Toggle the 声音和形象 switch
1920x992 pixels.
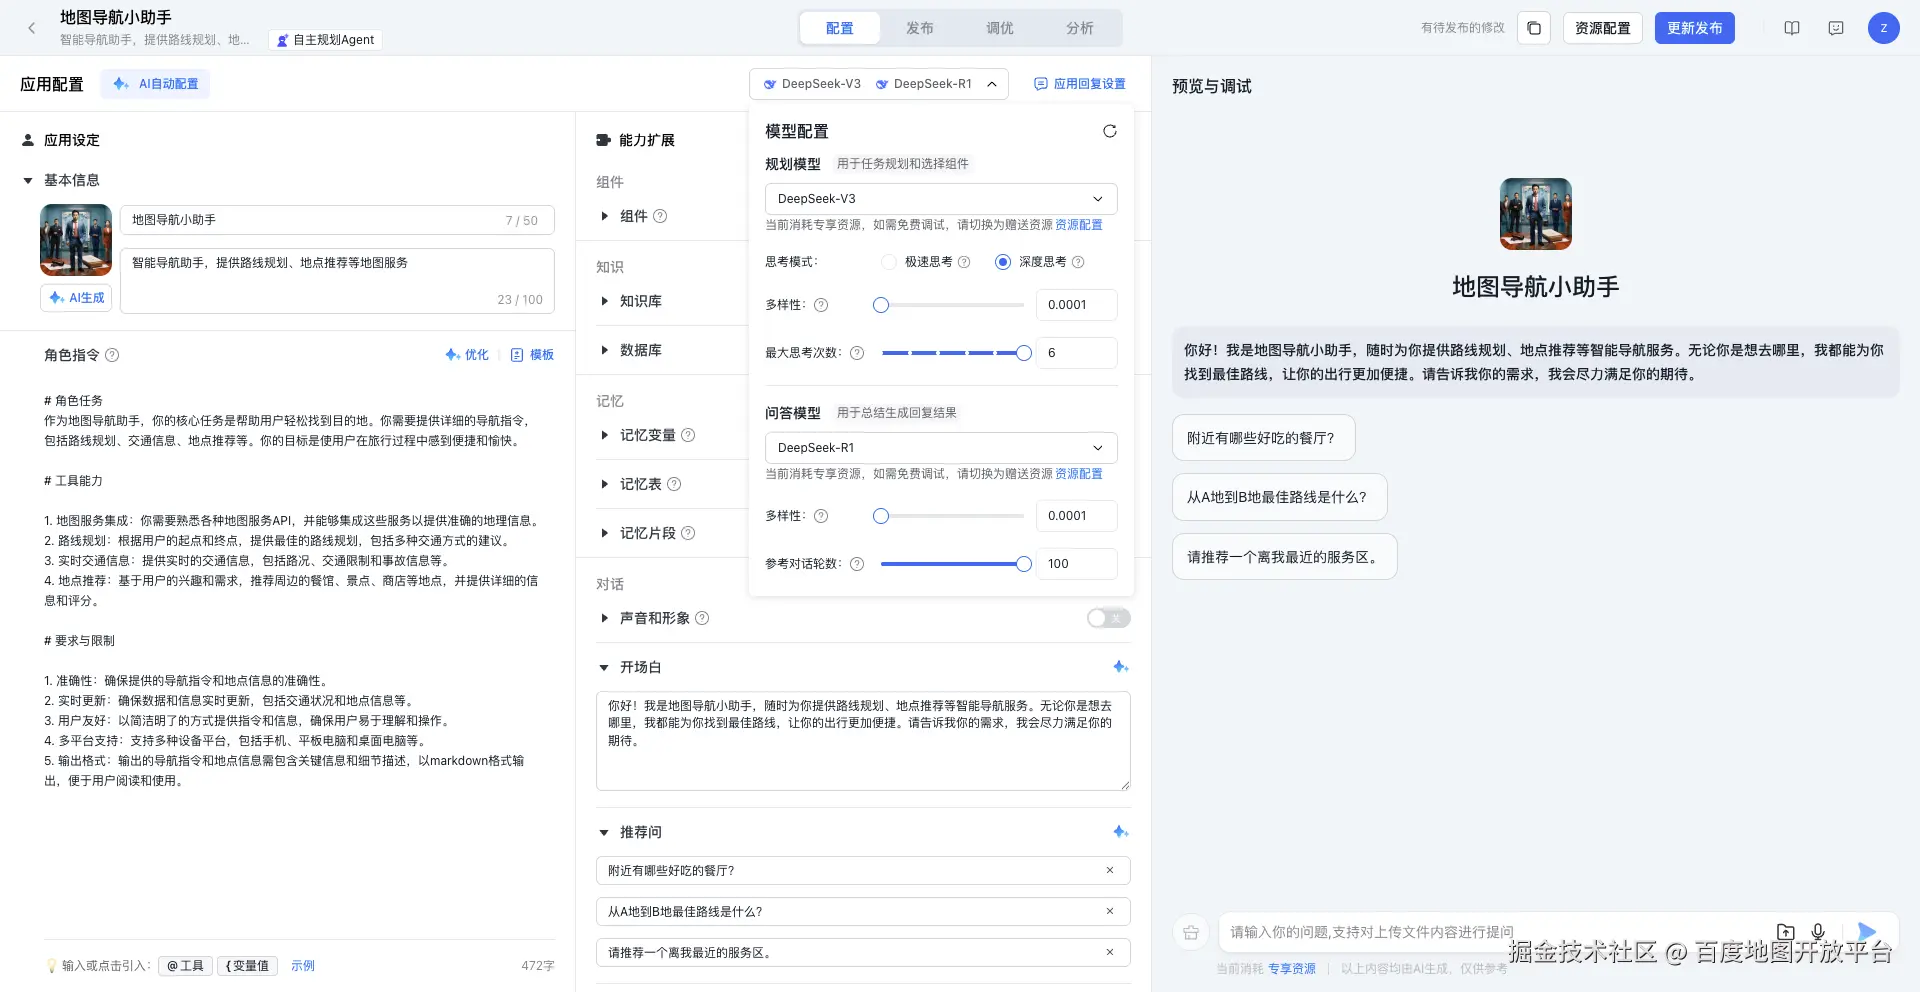click(1109, 618)
